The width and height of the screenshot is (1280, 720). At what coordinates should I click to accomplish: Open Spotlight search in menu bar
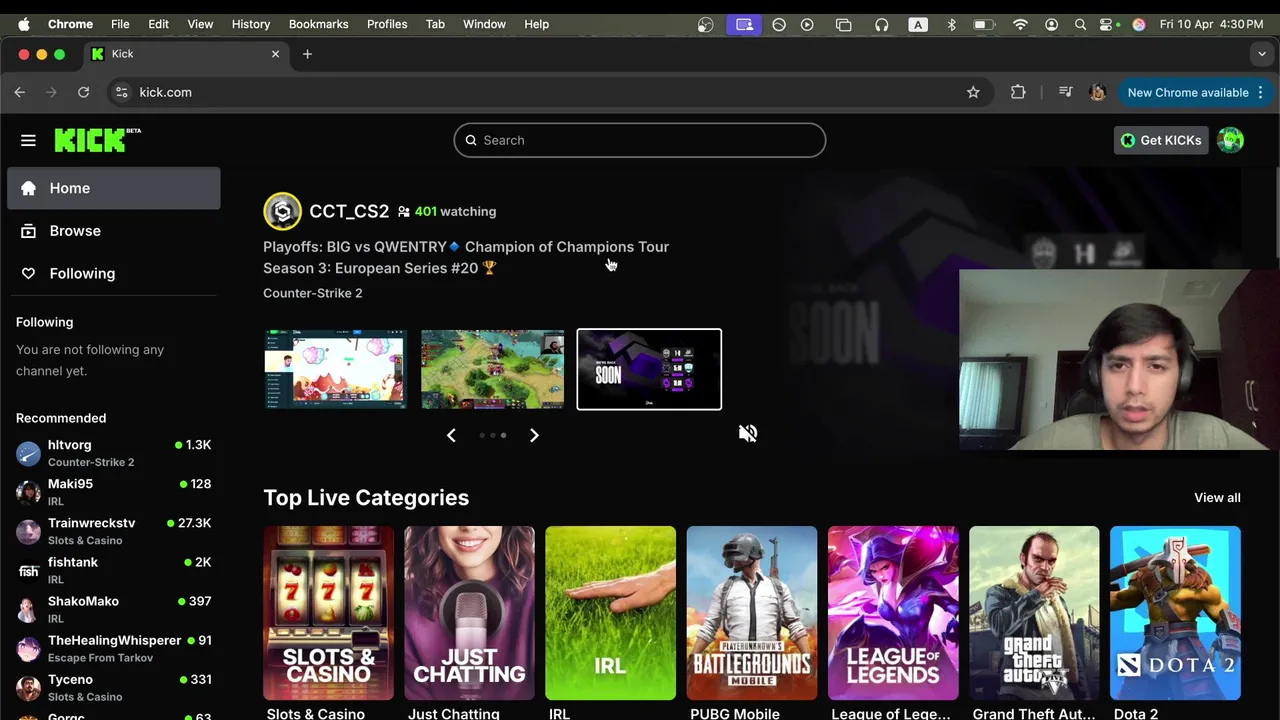(x=1080, y=24)
